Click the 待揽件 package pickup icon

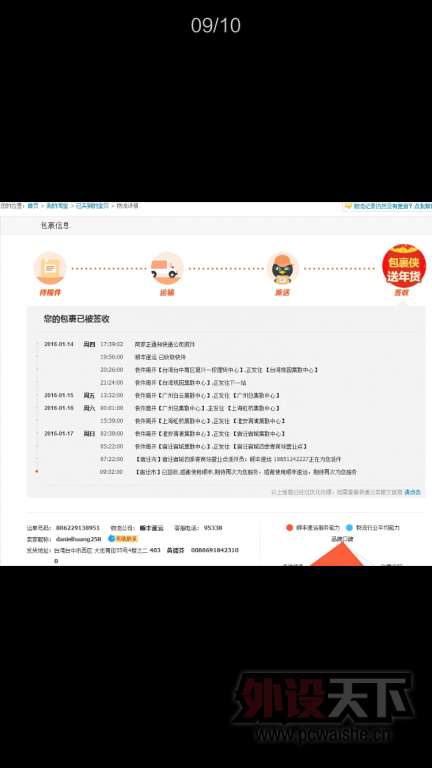(x=50, y=268)
